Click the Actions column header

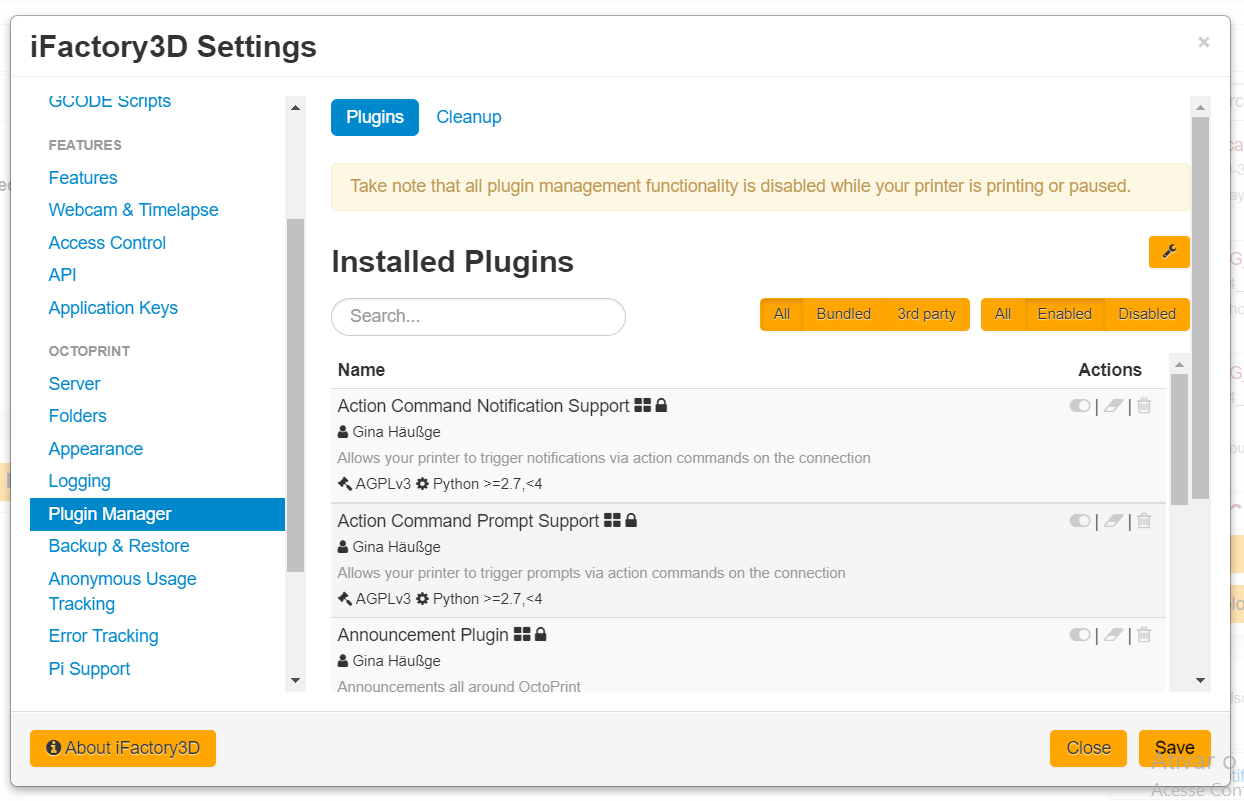[x=1109, y=370]
